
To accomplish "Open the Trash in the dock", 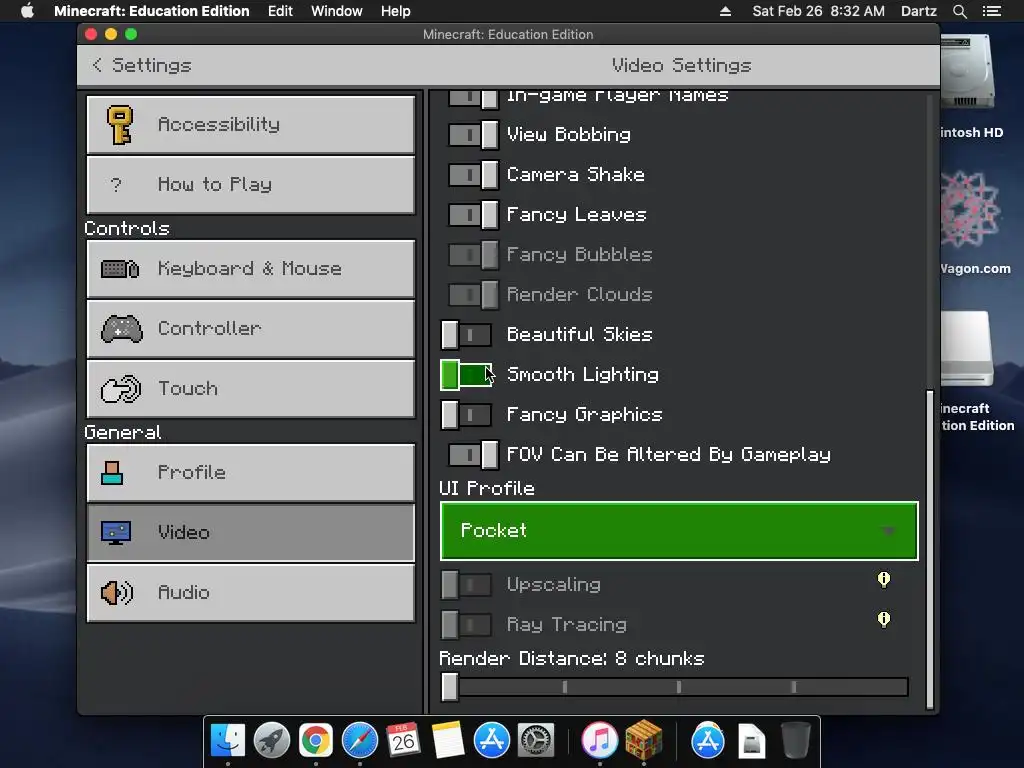I will (x=796, y=740).
